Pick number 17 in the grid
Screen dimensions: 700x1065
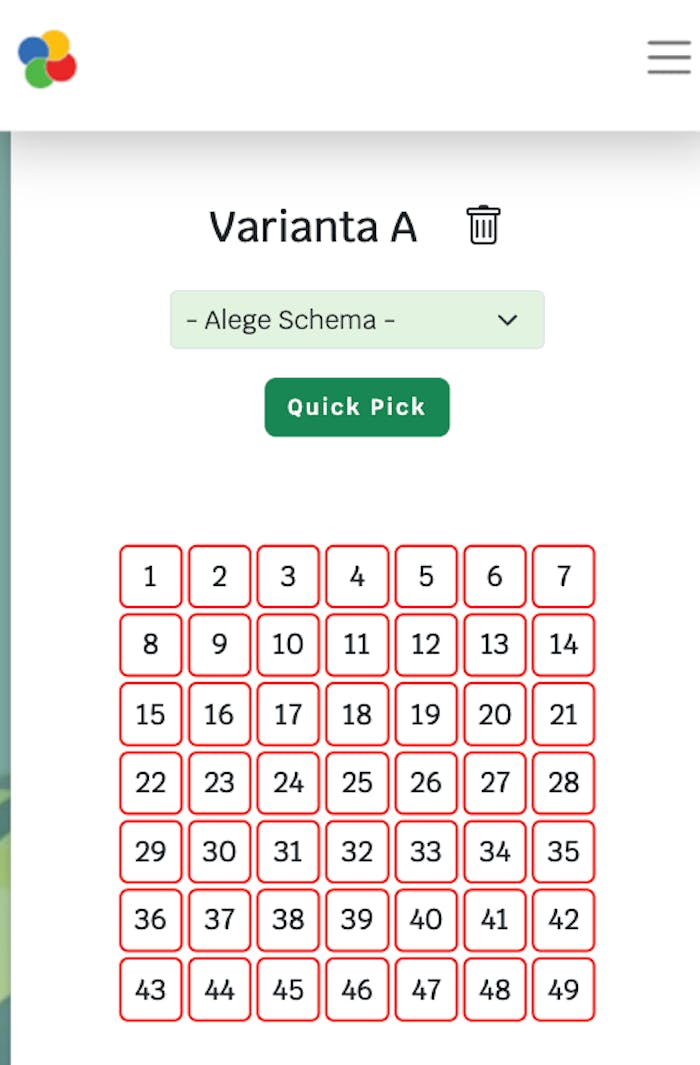(288, 714)
